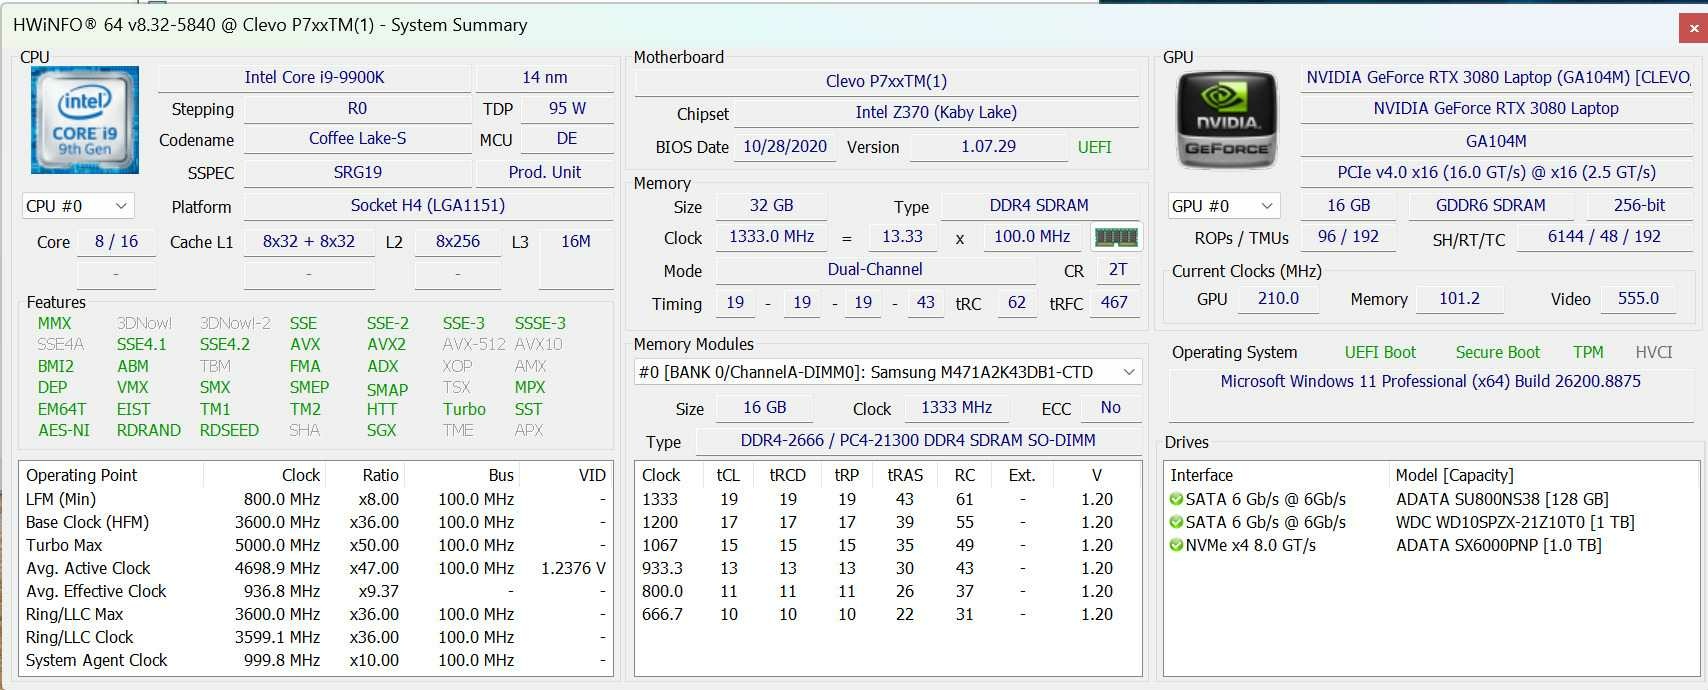Click the GA104M GPU codename field
This screenshot has height=690, width=1708.
tap(1496, 141)
